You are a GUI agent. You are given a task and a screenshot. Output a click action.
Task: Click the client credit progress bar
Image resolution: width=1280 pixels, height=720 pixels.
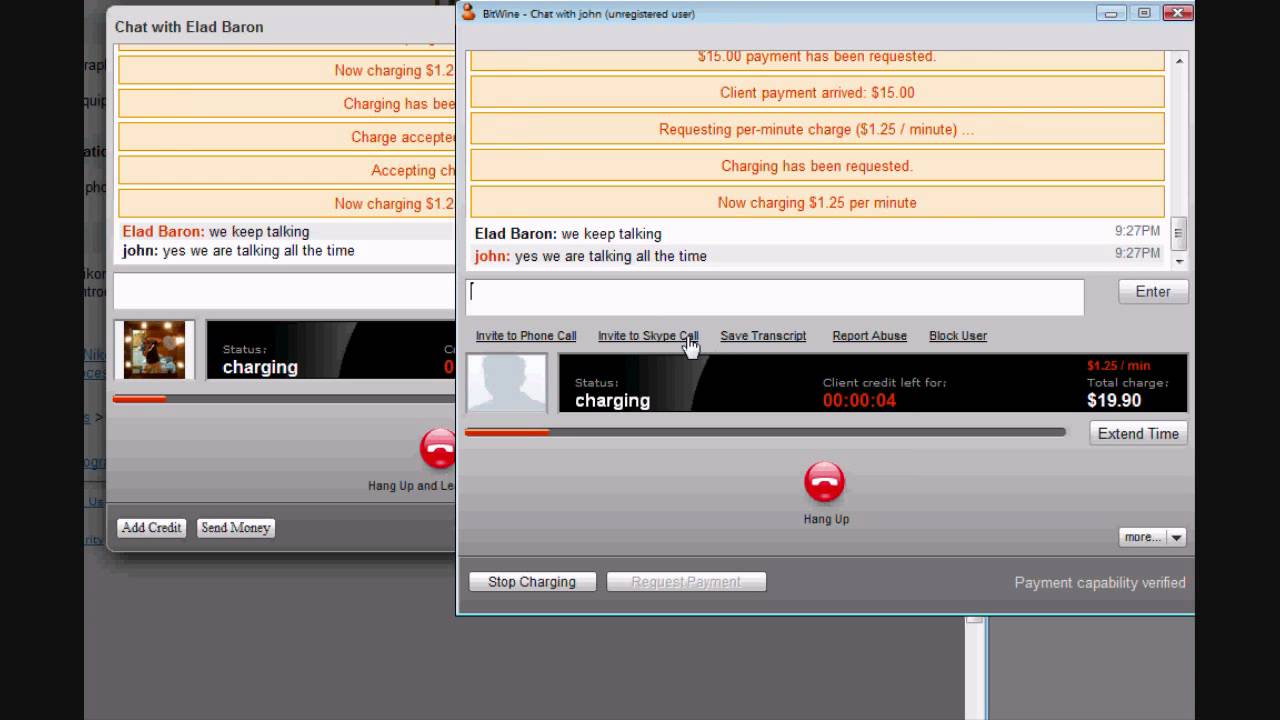pyautogui.click(x=765, y=432)
